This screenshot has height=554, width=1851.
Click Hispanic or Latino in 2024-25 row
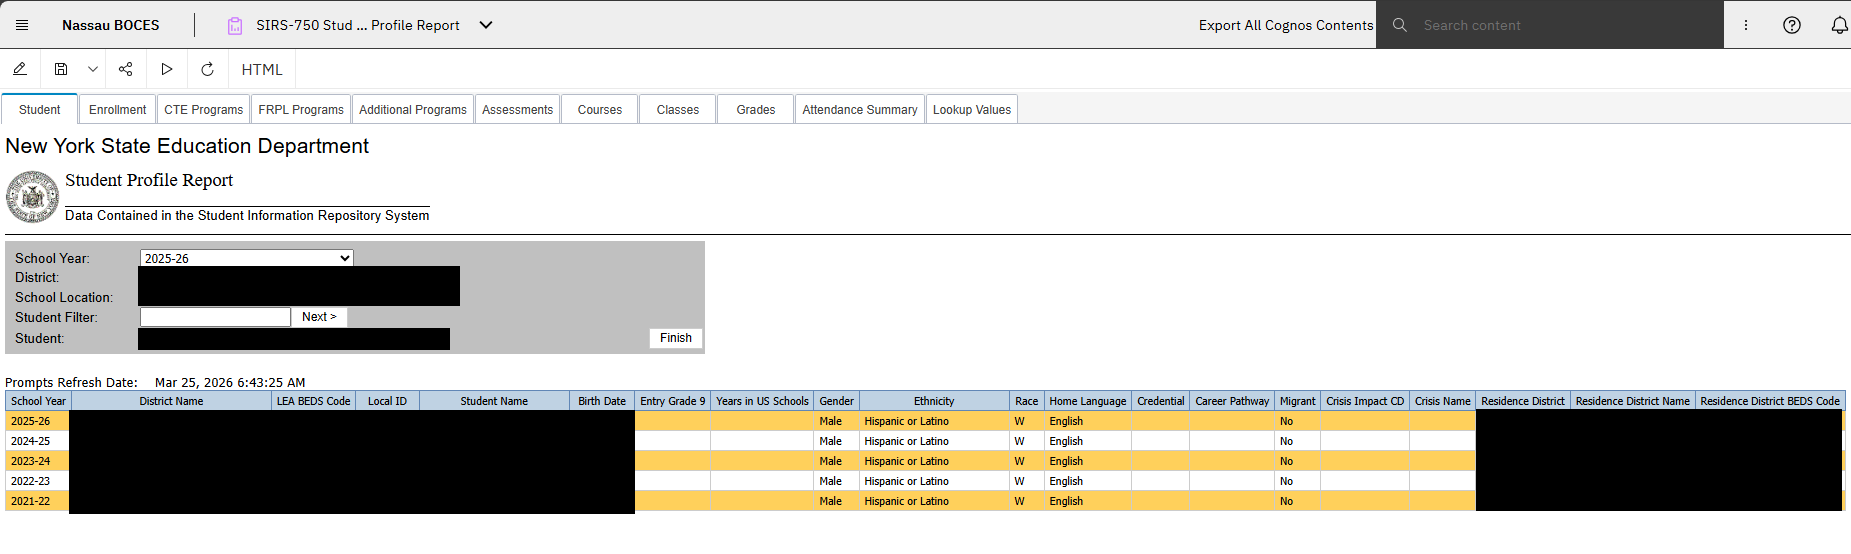point(906,441)
